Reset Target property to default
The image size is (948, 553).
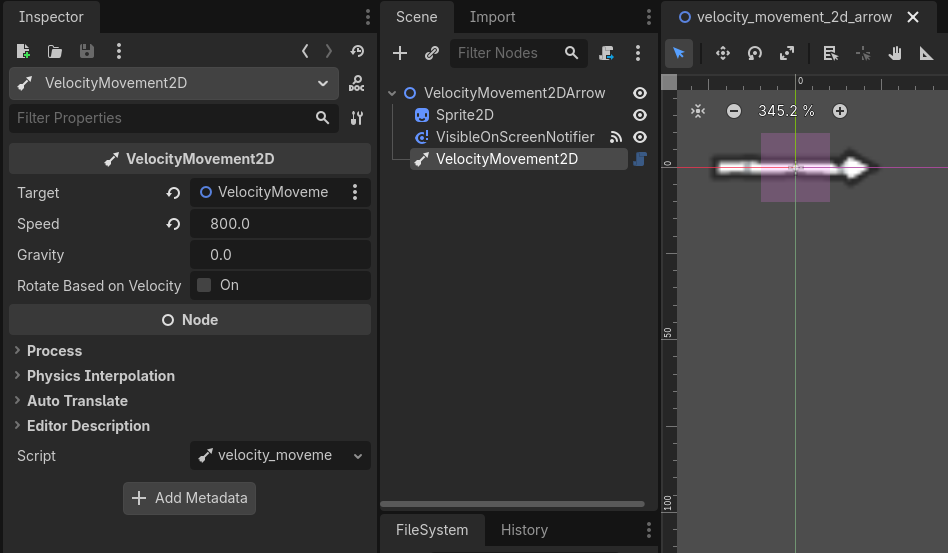click(174, 193)
